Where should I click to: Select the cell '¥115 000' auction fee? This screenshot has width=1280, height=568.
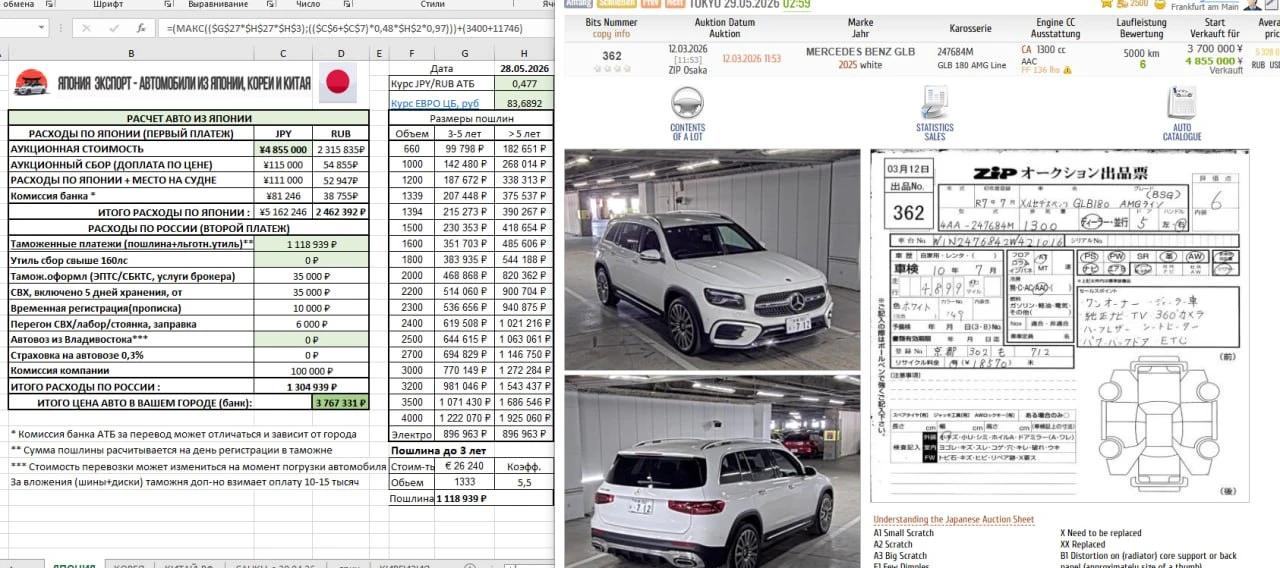(x=283, y=164)
